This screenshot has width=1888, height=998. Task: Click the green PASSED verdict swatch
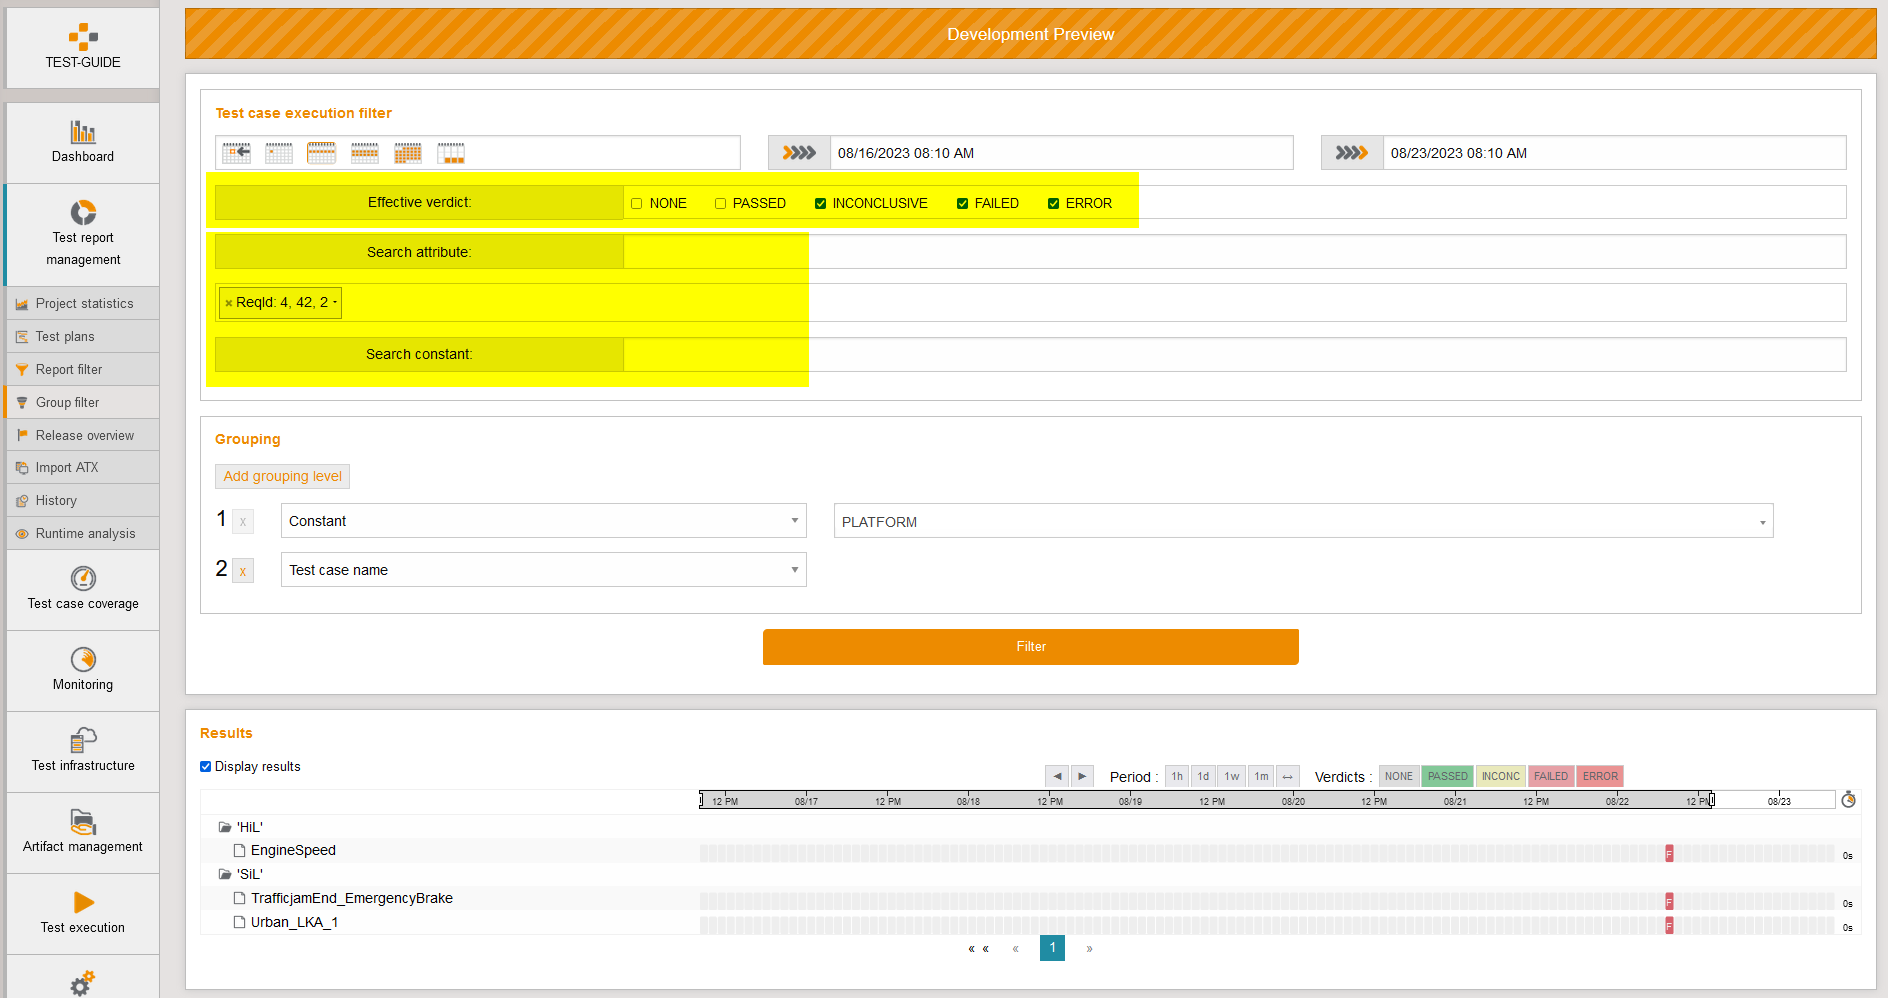(x=1447, y=777)
